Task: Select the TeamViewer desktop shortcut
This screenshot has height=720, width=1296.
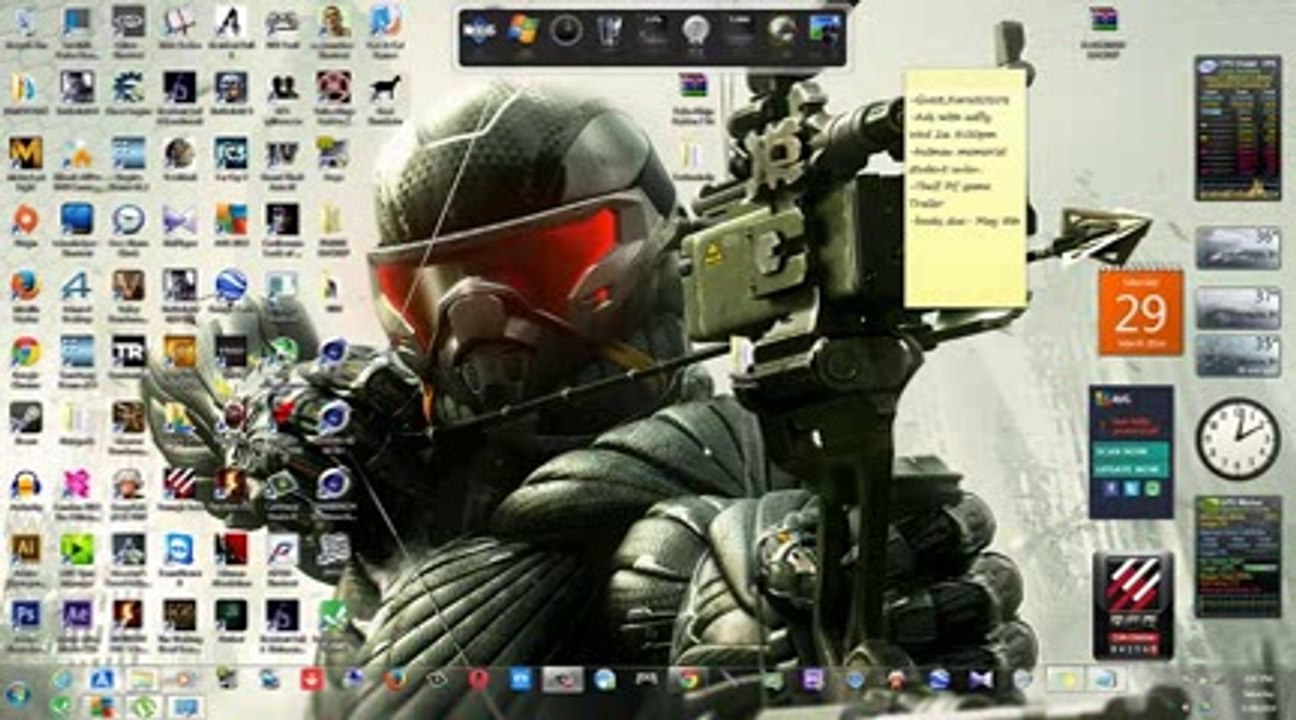Action: 180,548
